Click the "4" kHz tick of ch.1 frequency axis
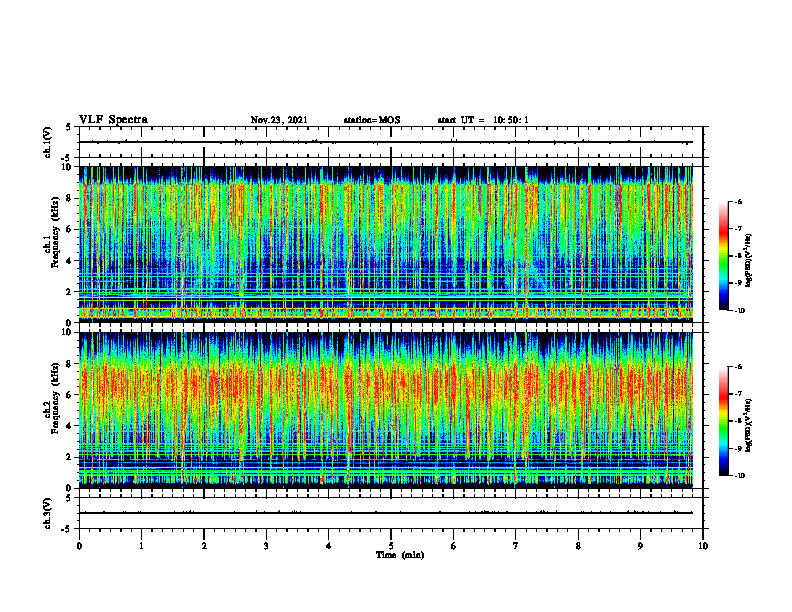 click(x=70, y=261)
